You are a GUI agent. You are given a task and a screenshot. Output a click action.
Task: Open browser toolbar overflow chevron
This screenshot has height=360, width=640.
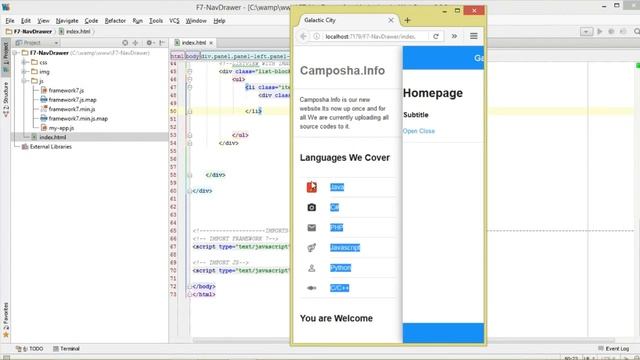click(454, 36)
